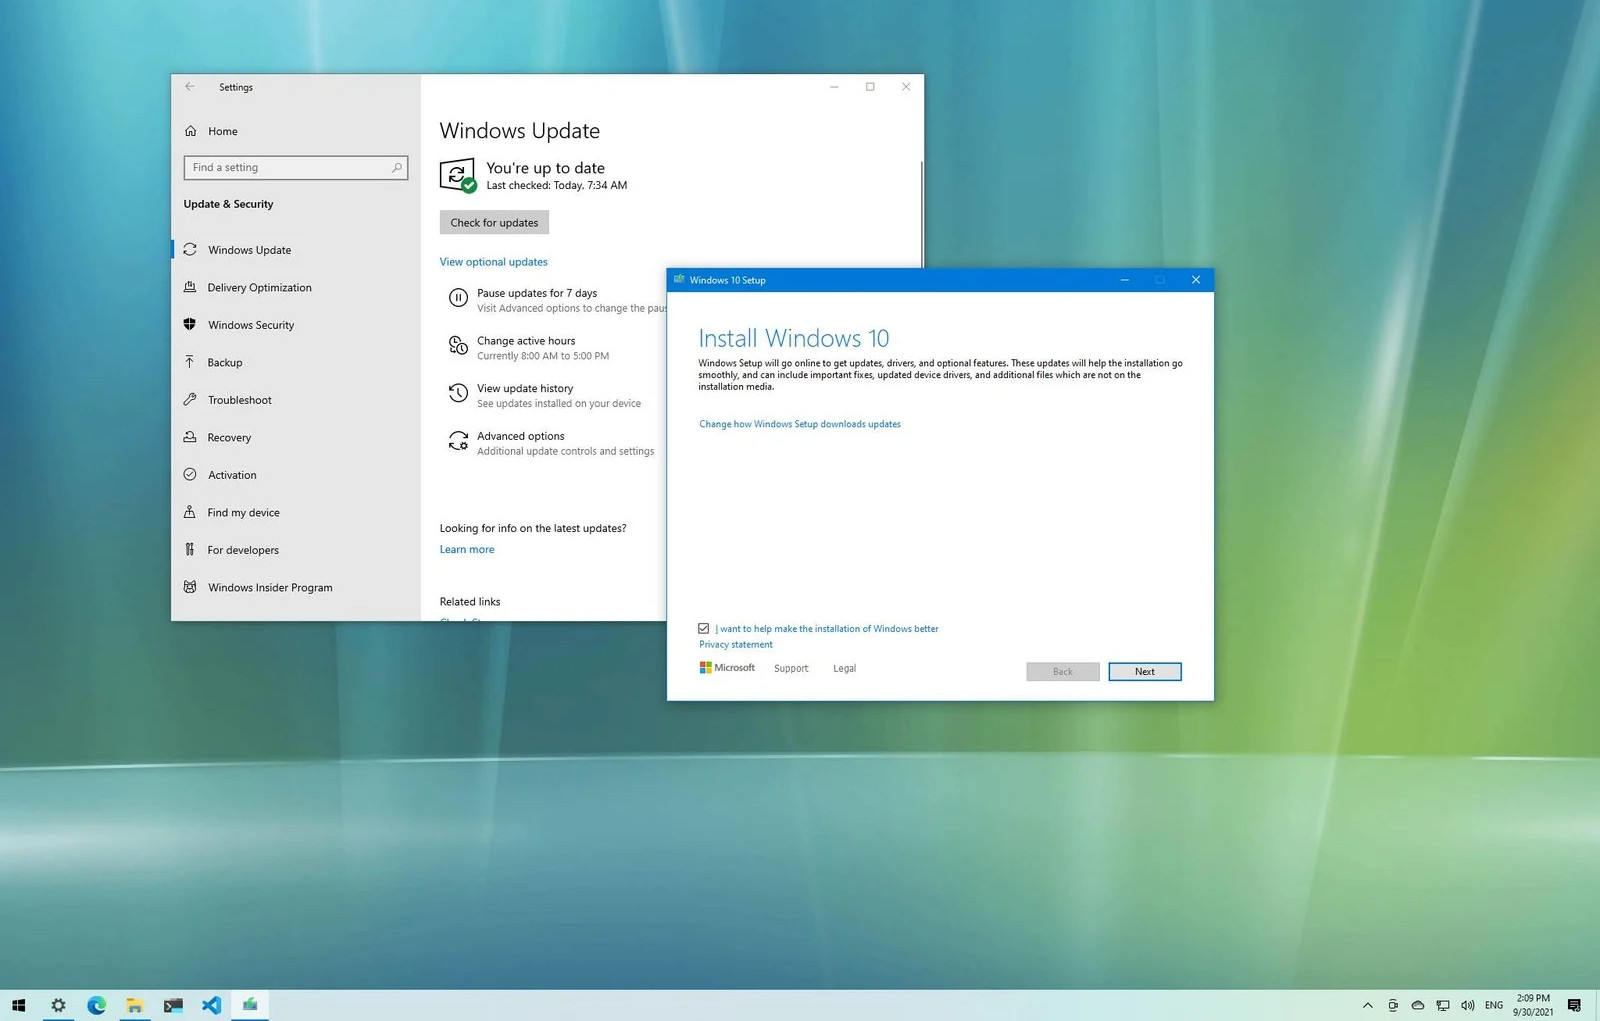
Task: Go to Home in Settings
Action: [222, 131]
